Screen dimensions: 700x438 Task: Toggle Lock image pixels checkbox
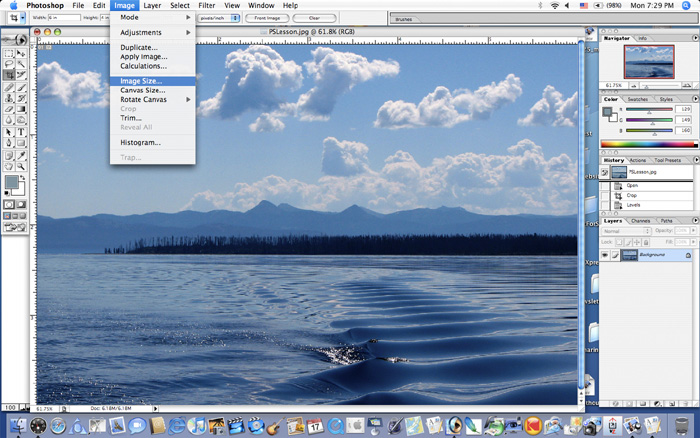628,242
